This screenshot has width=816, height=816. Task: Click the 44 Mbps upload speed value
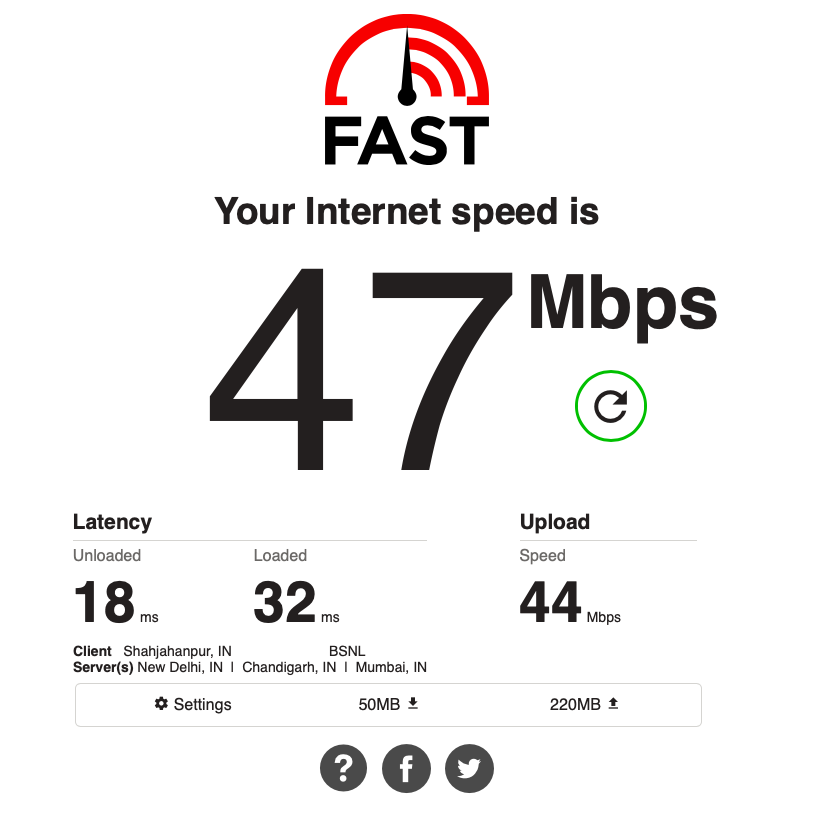[x=570, y=603]
